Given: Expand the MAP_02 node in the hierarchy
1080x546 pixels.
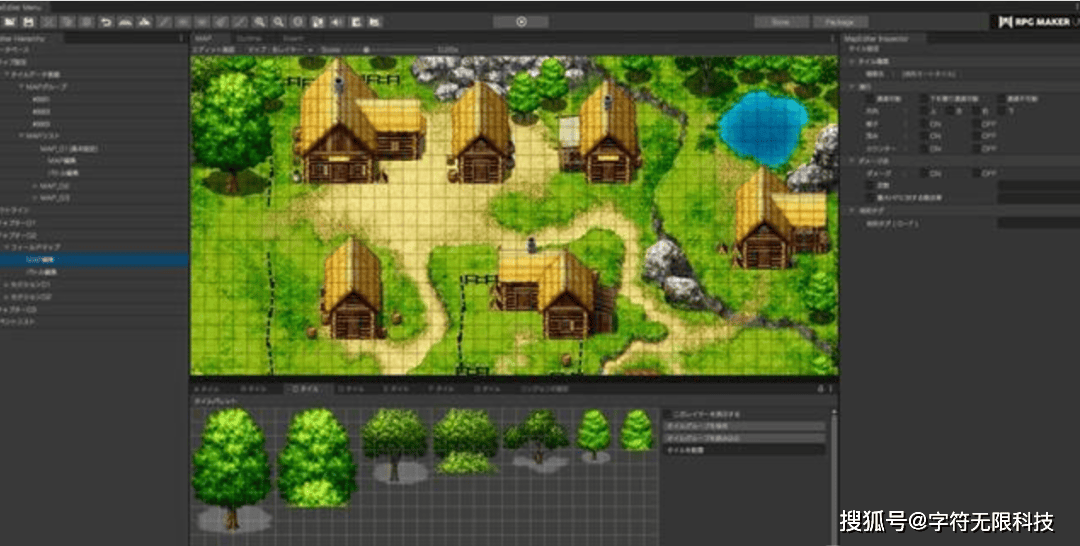Looking at the screenshot, I should (x=34, y=186).
